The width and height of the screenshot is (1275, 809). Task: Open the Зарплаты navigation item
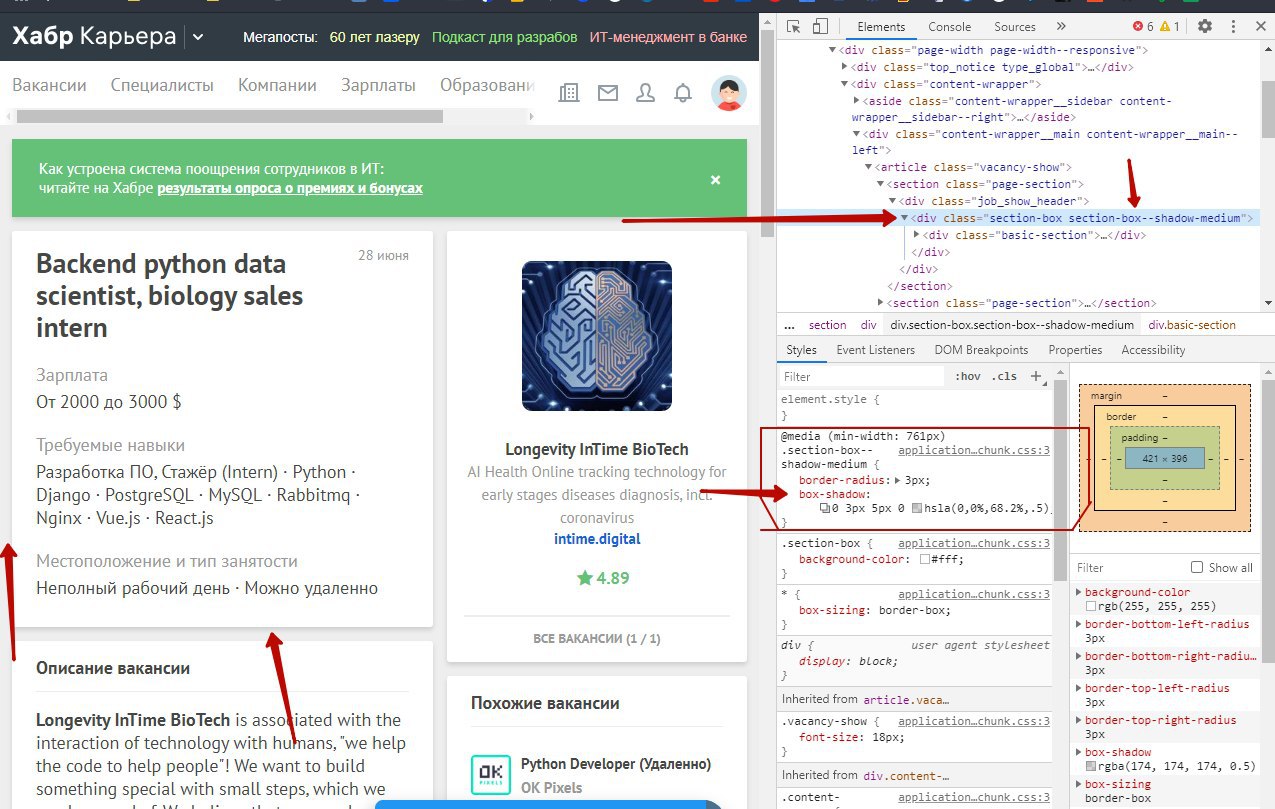(378, 85)
